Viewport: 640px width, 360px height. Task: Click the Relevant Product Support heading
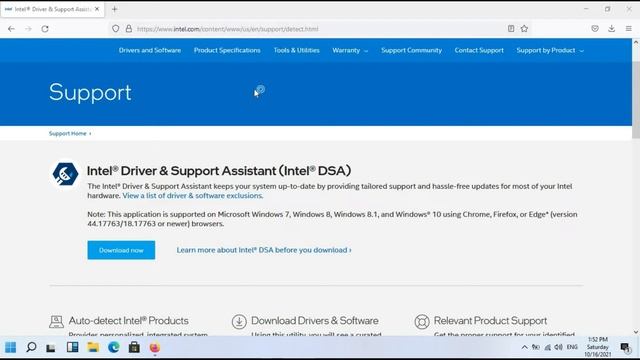[x=490, y=320]
